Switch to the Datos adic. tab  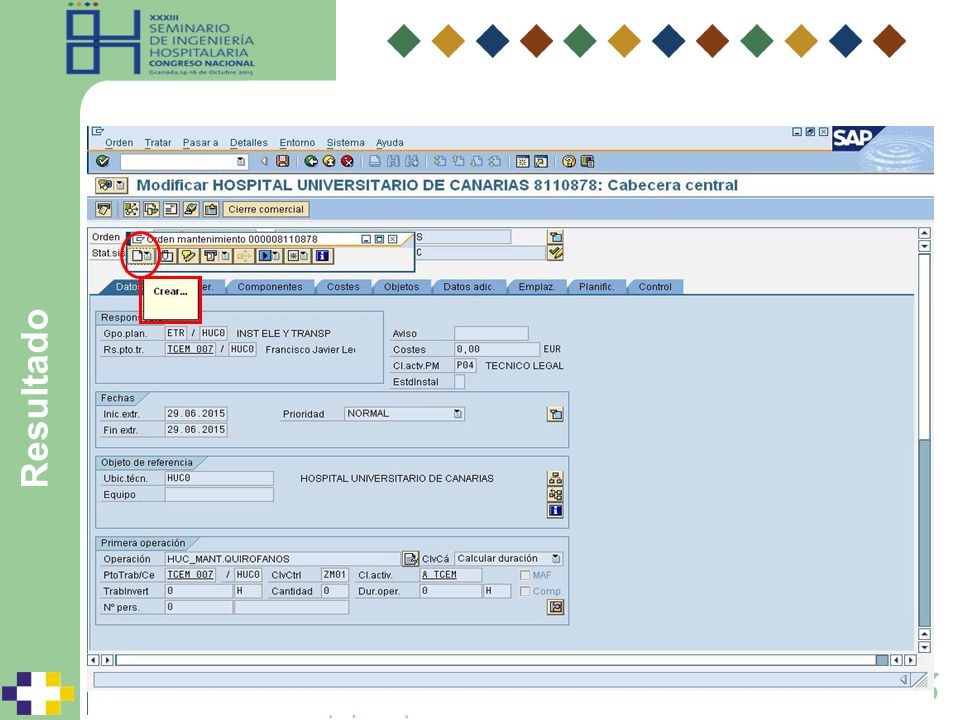(468, 287)
